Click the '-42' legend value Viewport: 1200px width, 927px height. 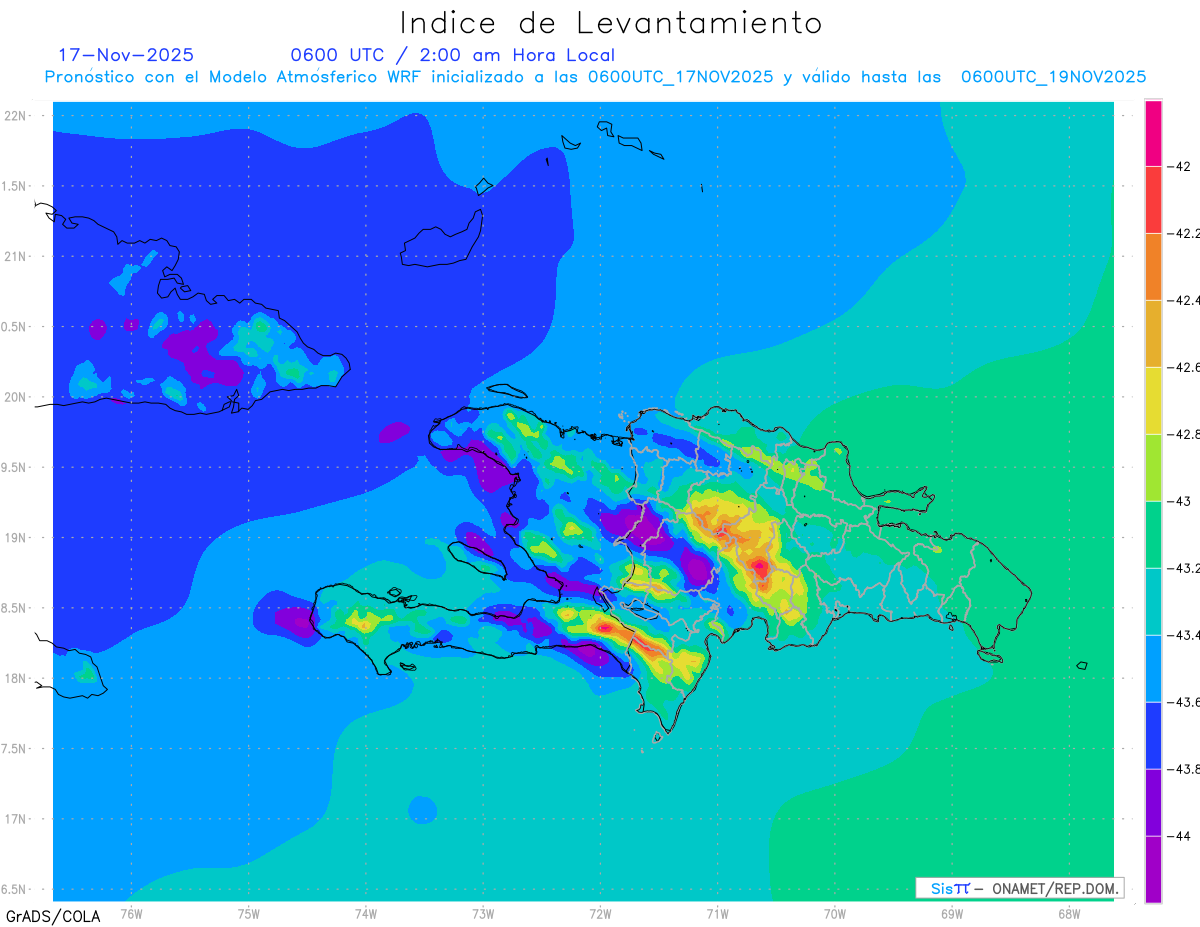click(x=1179, y=166)
